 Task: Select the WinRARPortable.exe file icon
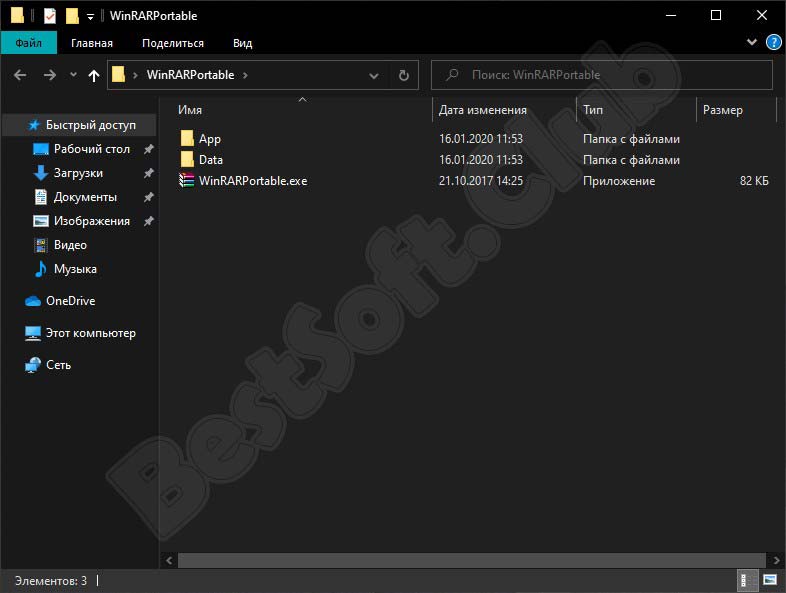click(186, 180)
